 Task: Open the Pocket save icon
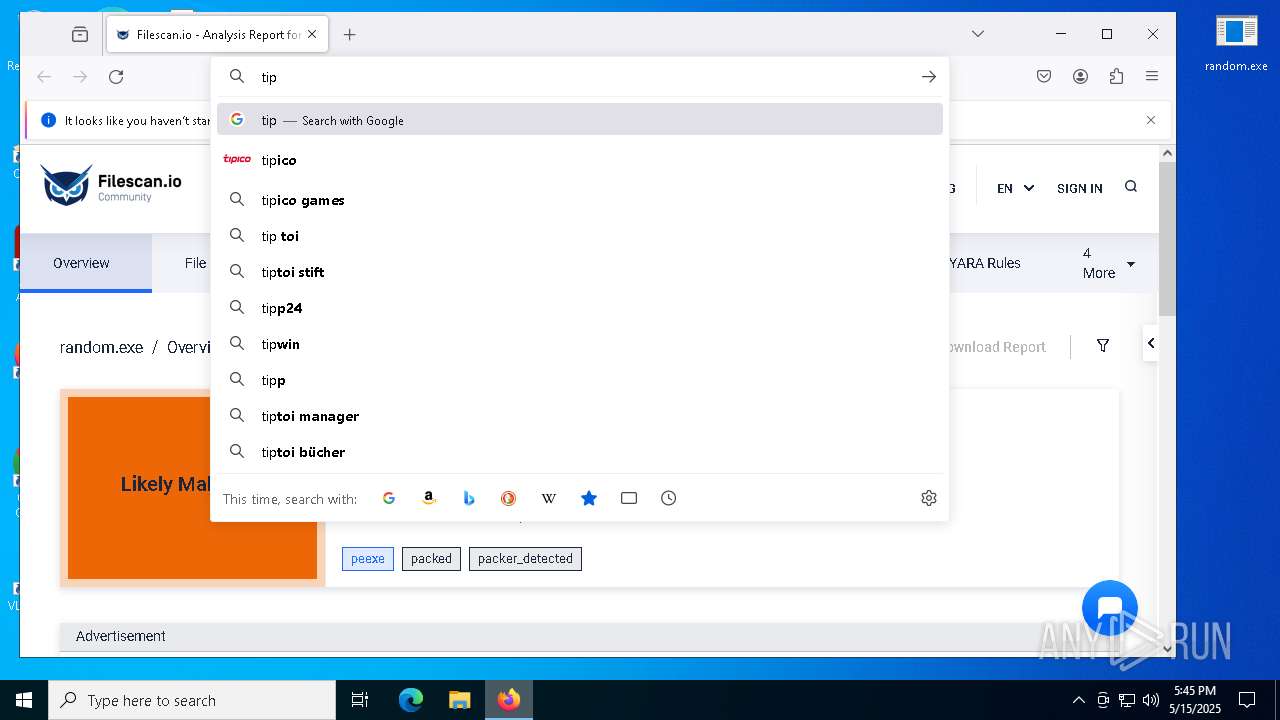coord(1044,77)
